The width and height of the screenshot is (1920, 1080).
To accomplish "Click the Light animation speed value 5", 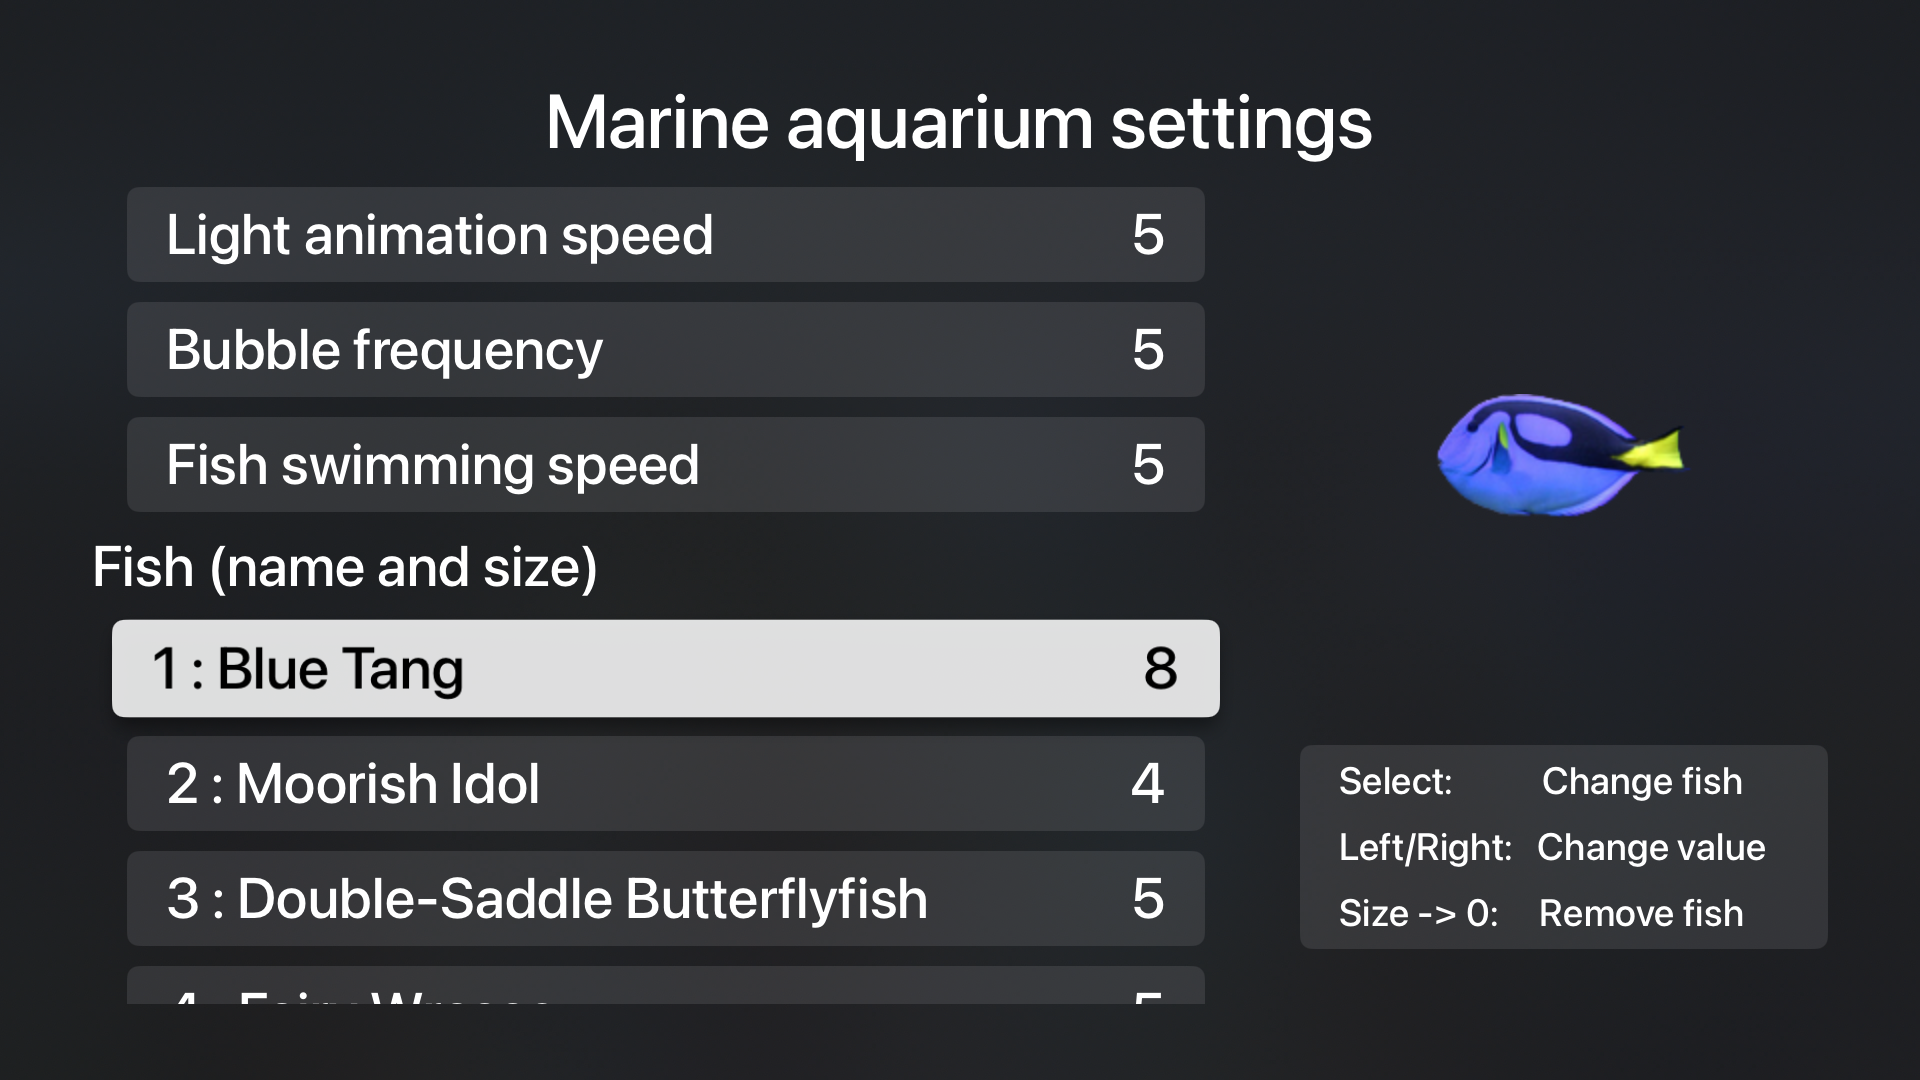I will pos(1148,235).
